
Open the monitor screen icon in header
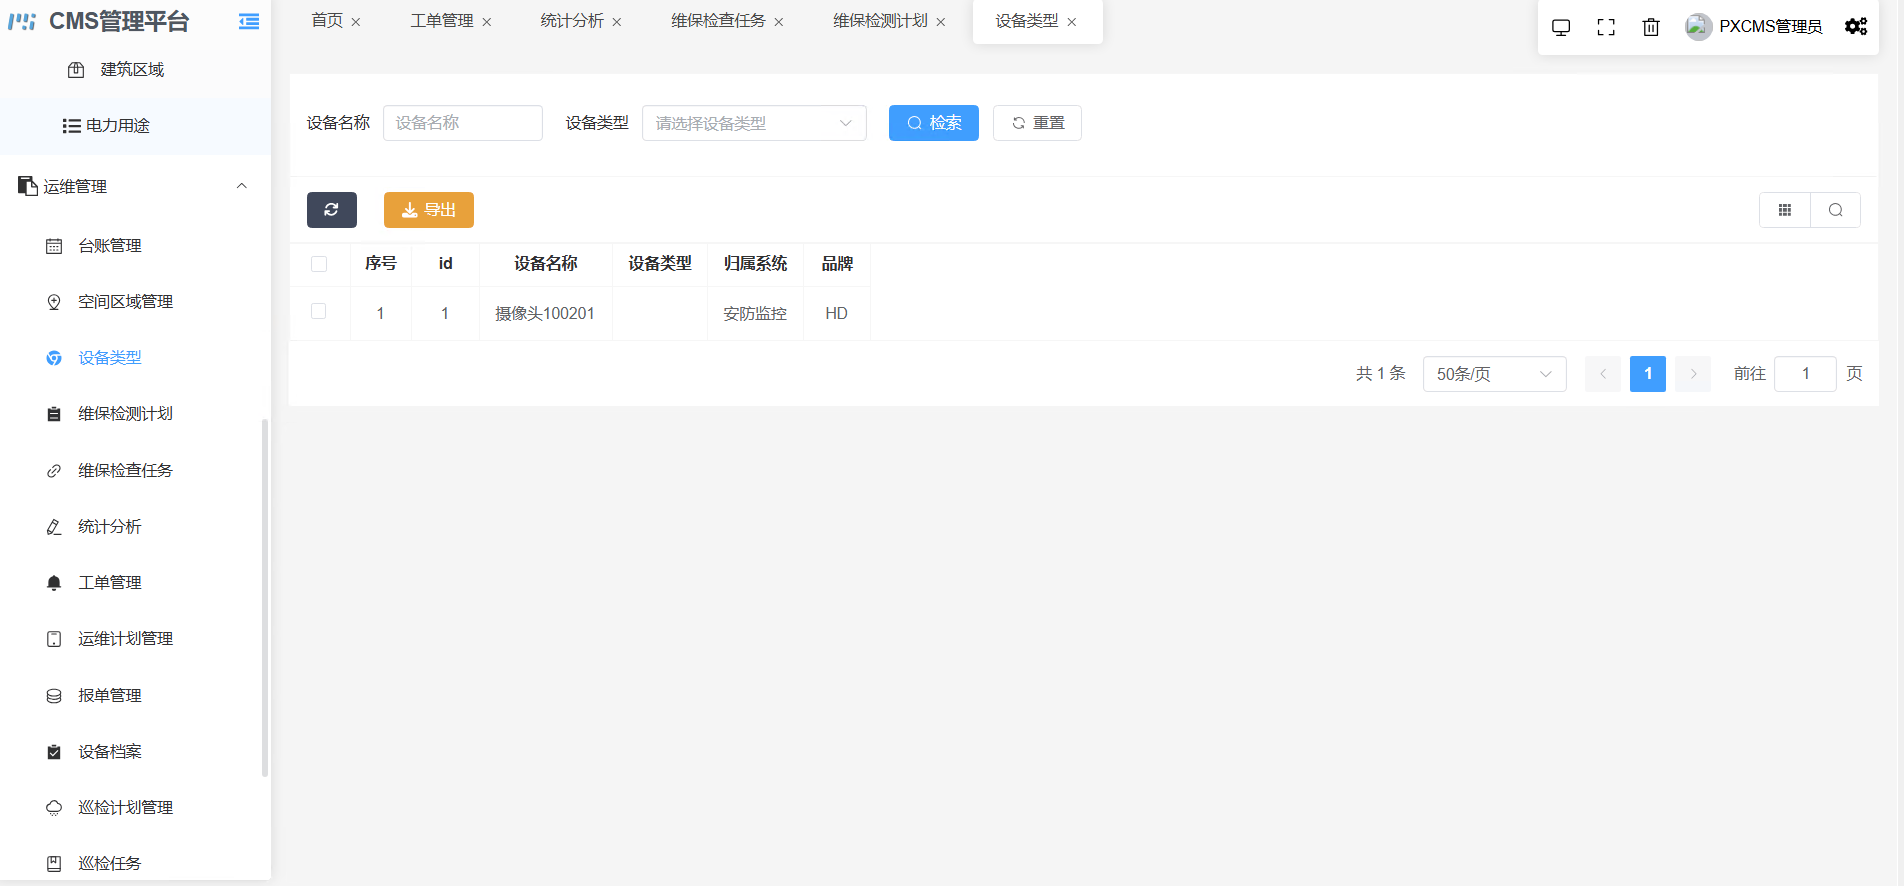(1561, 27)
